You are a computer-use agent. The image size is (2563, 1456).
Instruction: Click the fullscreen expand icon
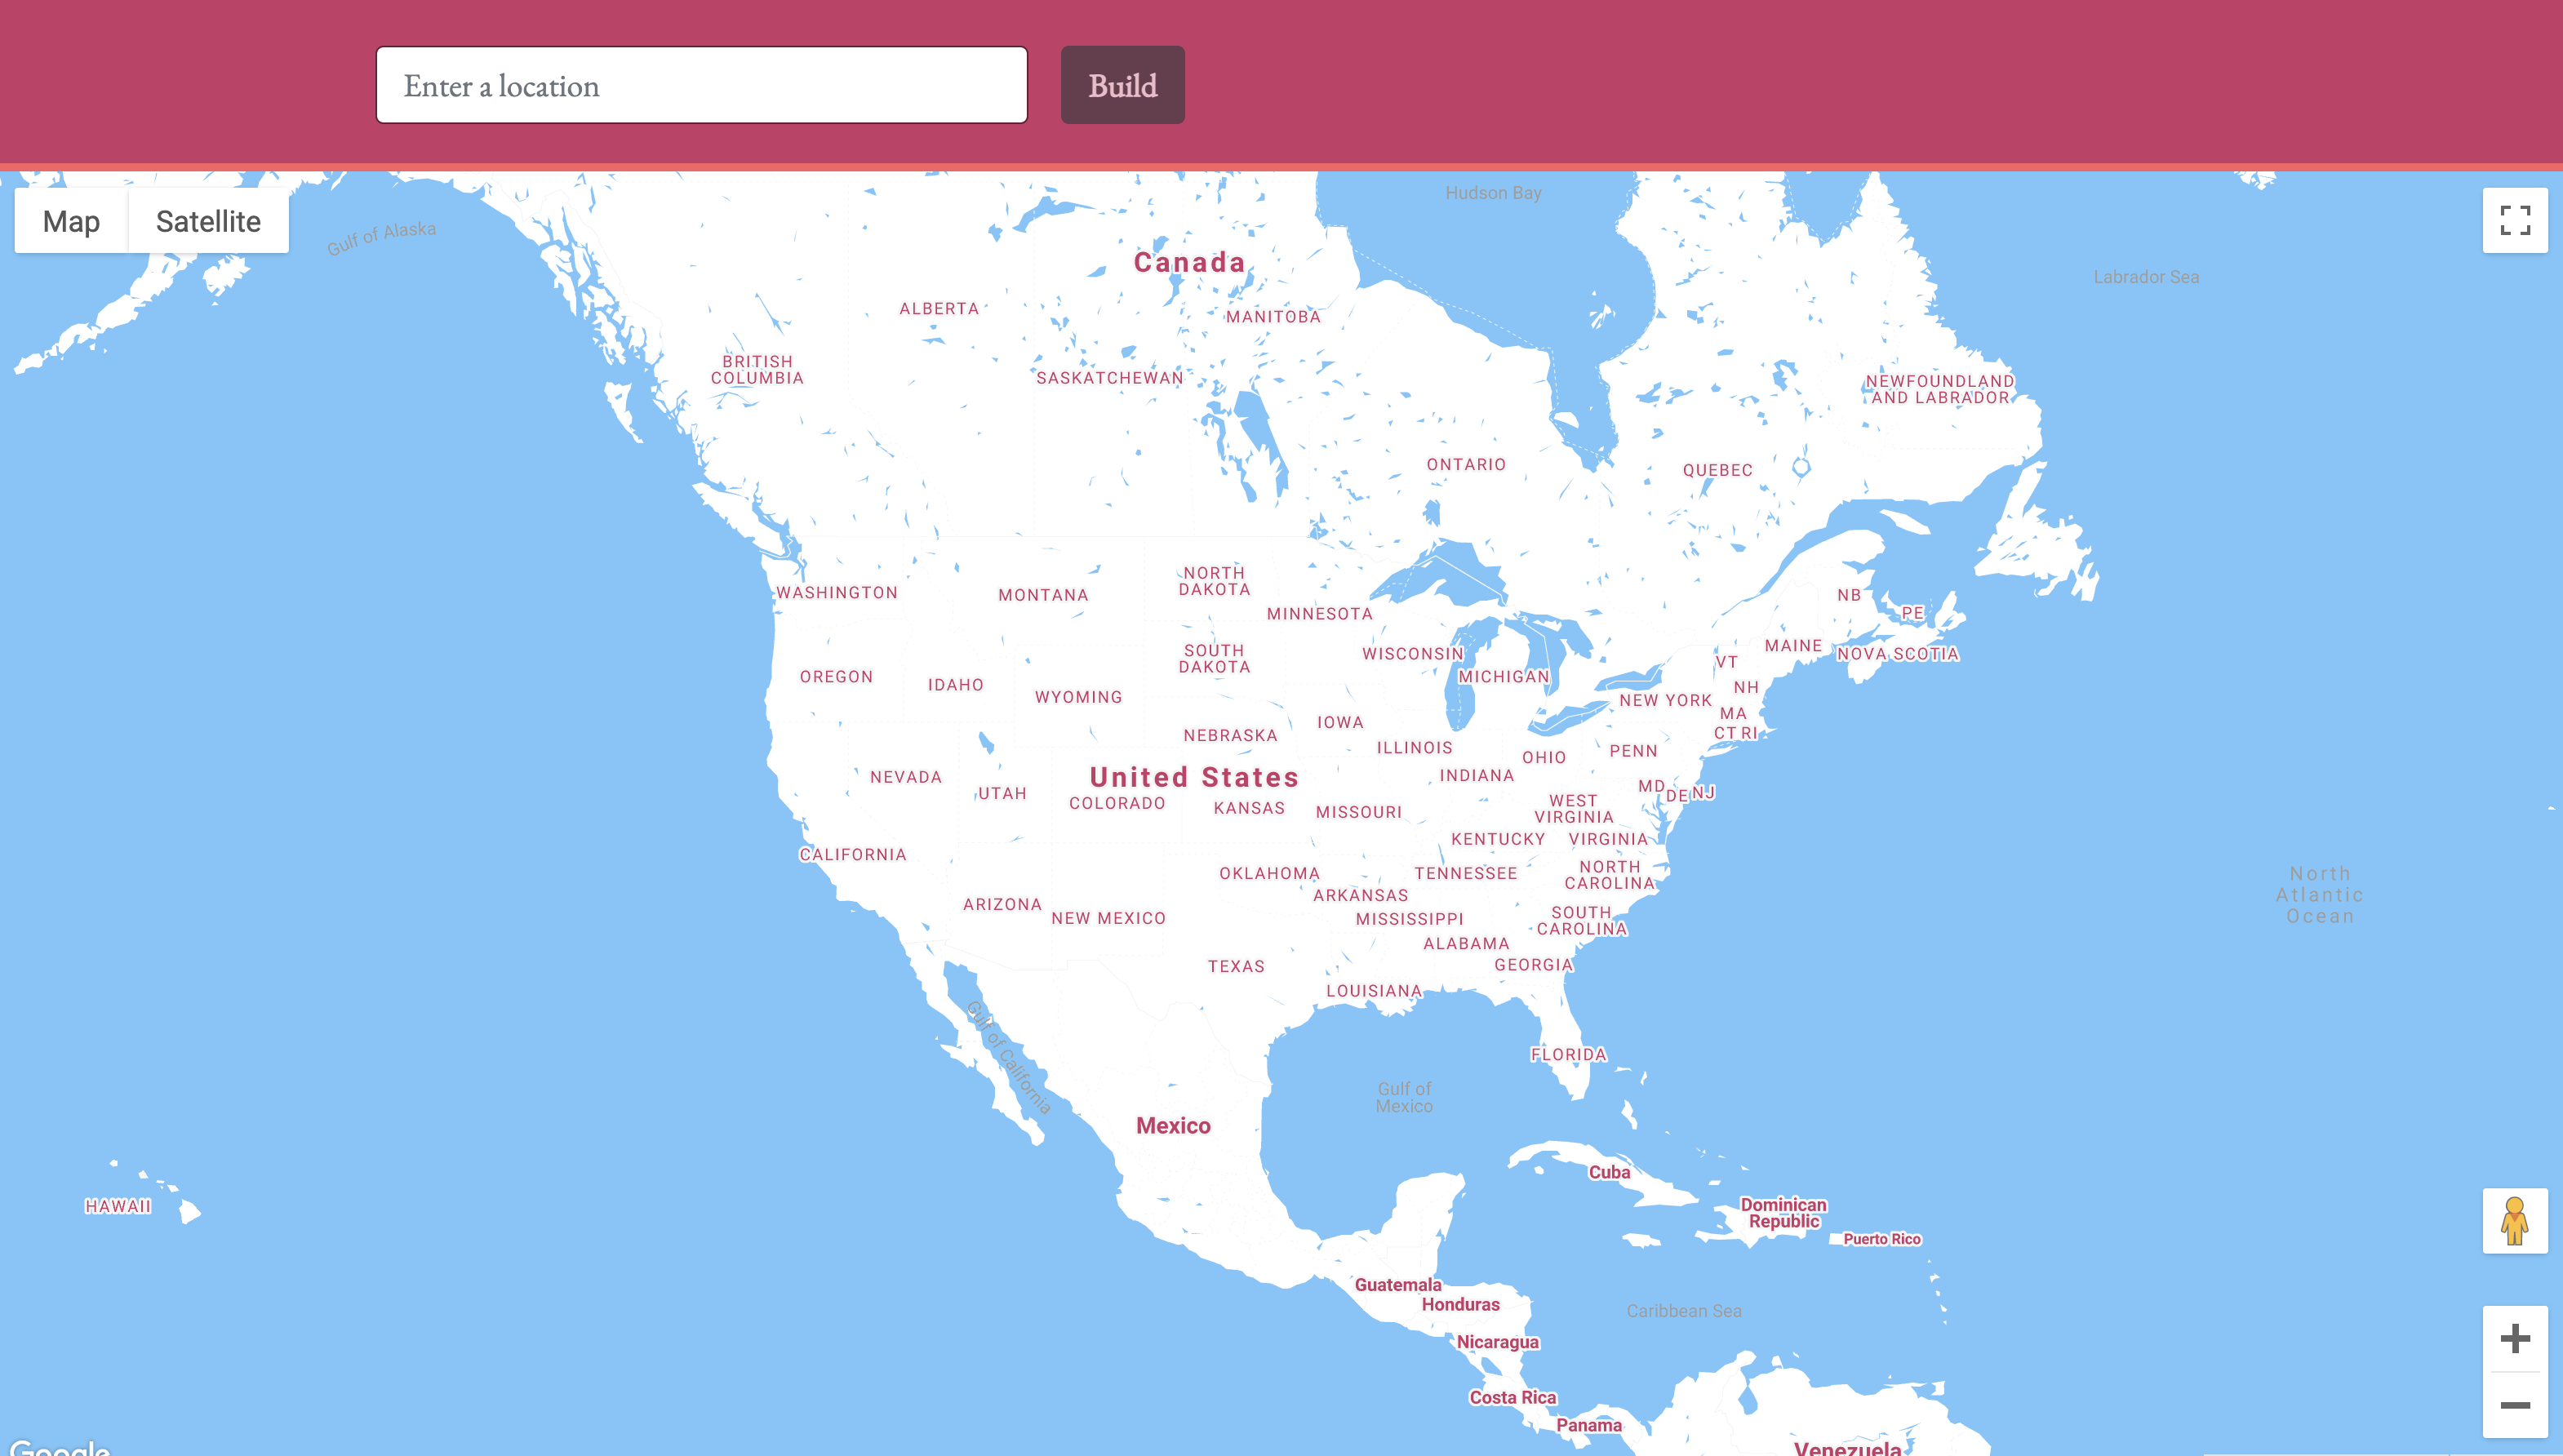coord(2516,220)
